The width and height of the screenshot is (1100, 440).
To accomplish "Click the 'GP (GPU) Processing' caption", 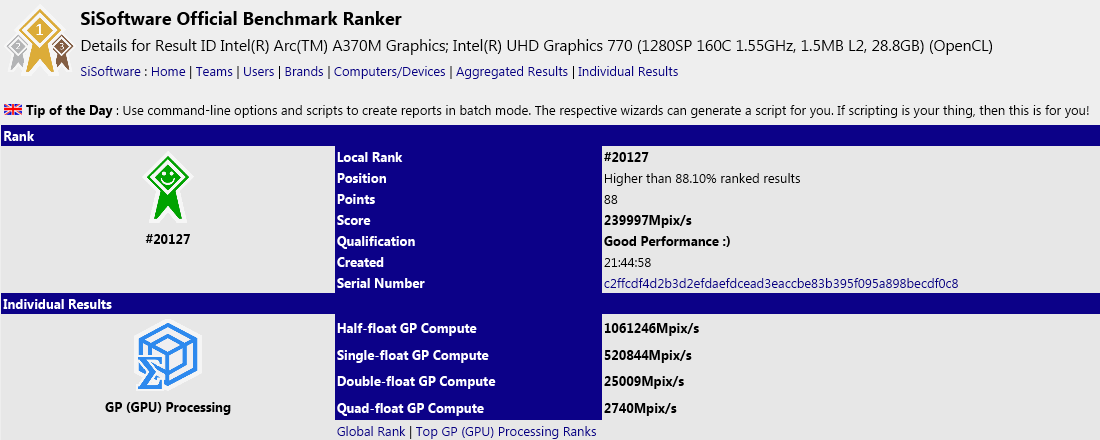I will click(167, 407).
